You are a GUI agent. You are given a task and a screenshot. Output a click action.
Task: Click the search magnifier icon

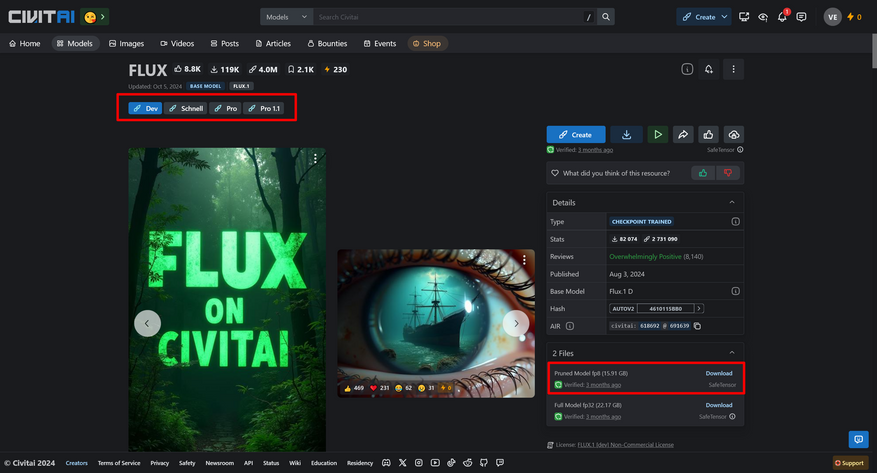(x=606, y=17)
